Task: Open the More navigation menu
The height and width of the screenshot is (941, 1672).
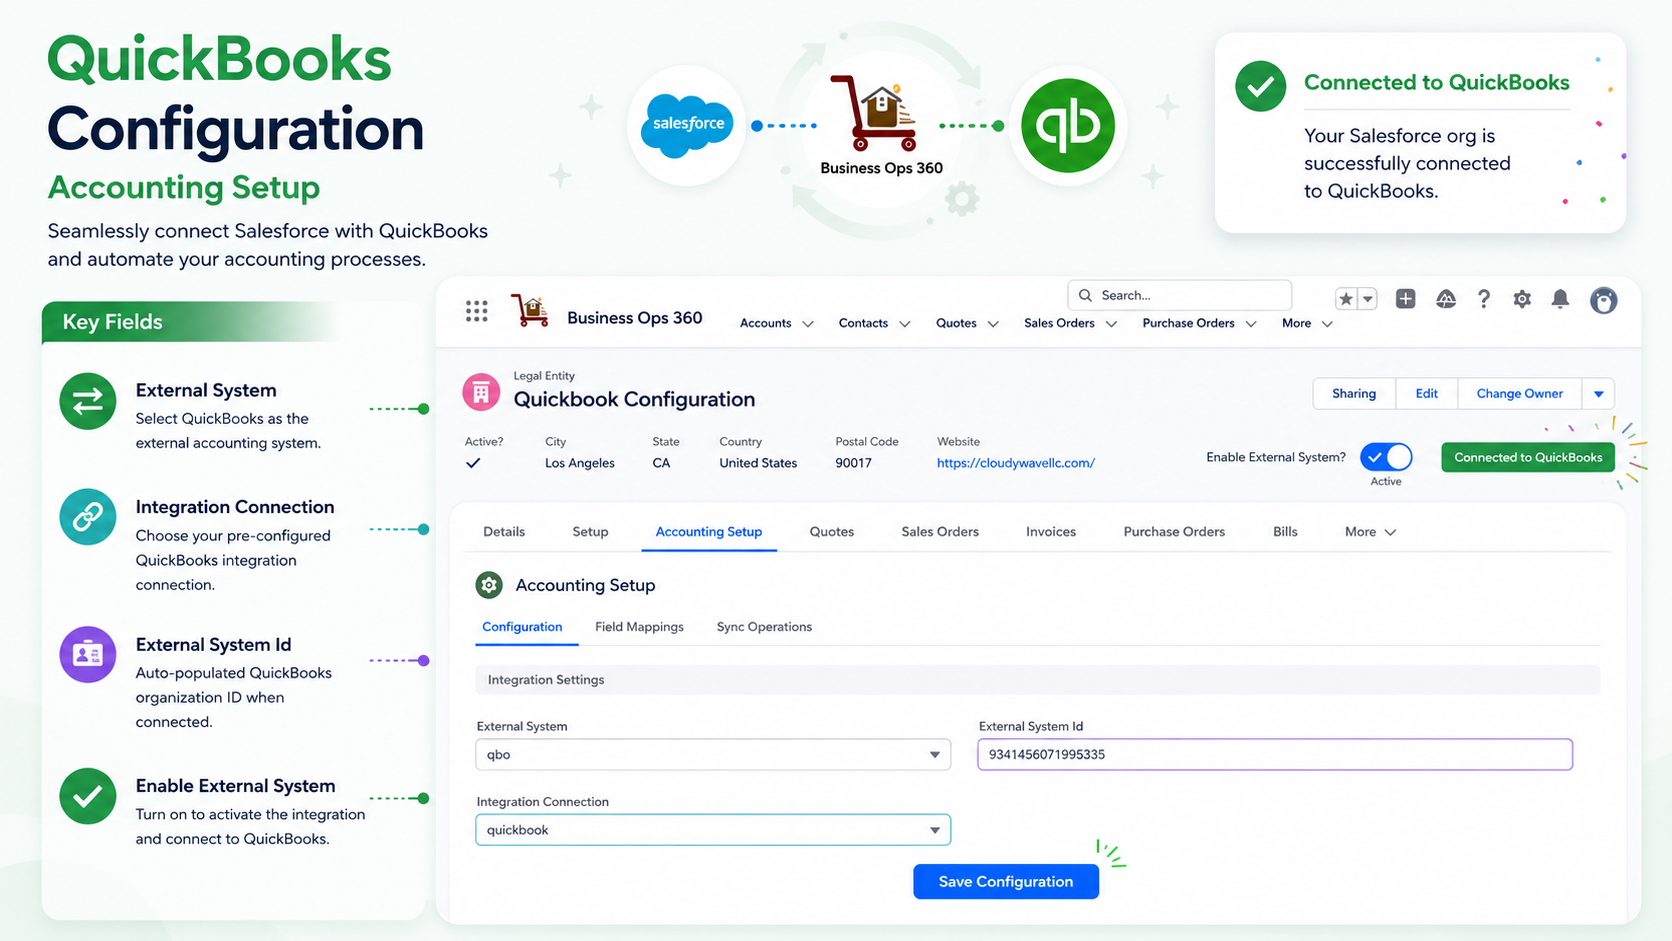Action: (1307, 324)
